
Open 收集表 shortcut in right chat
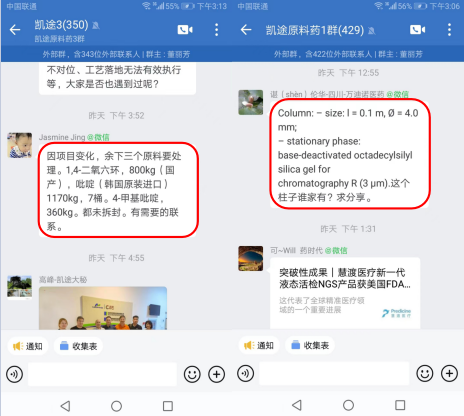click(310, 345)
